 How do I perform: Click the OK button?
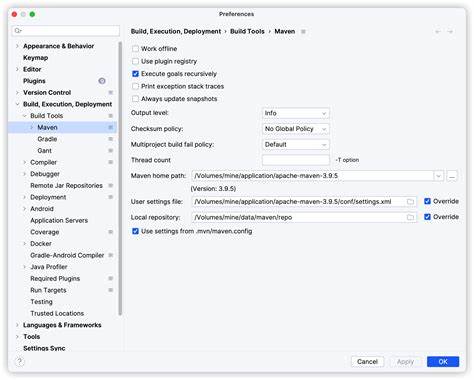click(x=443, y=362)
